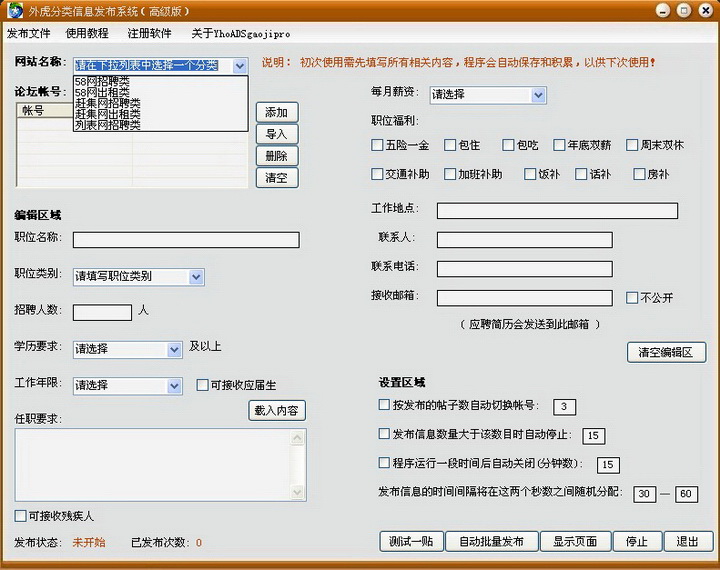Image resolution: width=720 pixels, height=570 pixels.
Task: Click the auto-close minutes field beside 分钟数
Action: coord(608,465)
